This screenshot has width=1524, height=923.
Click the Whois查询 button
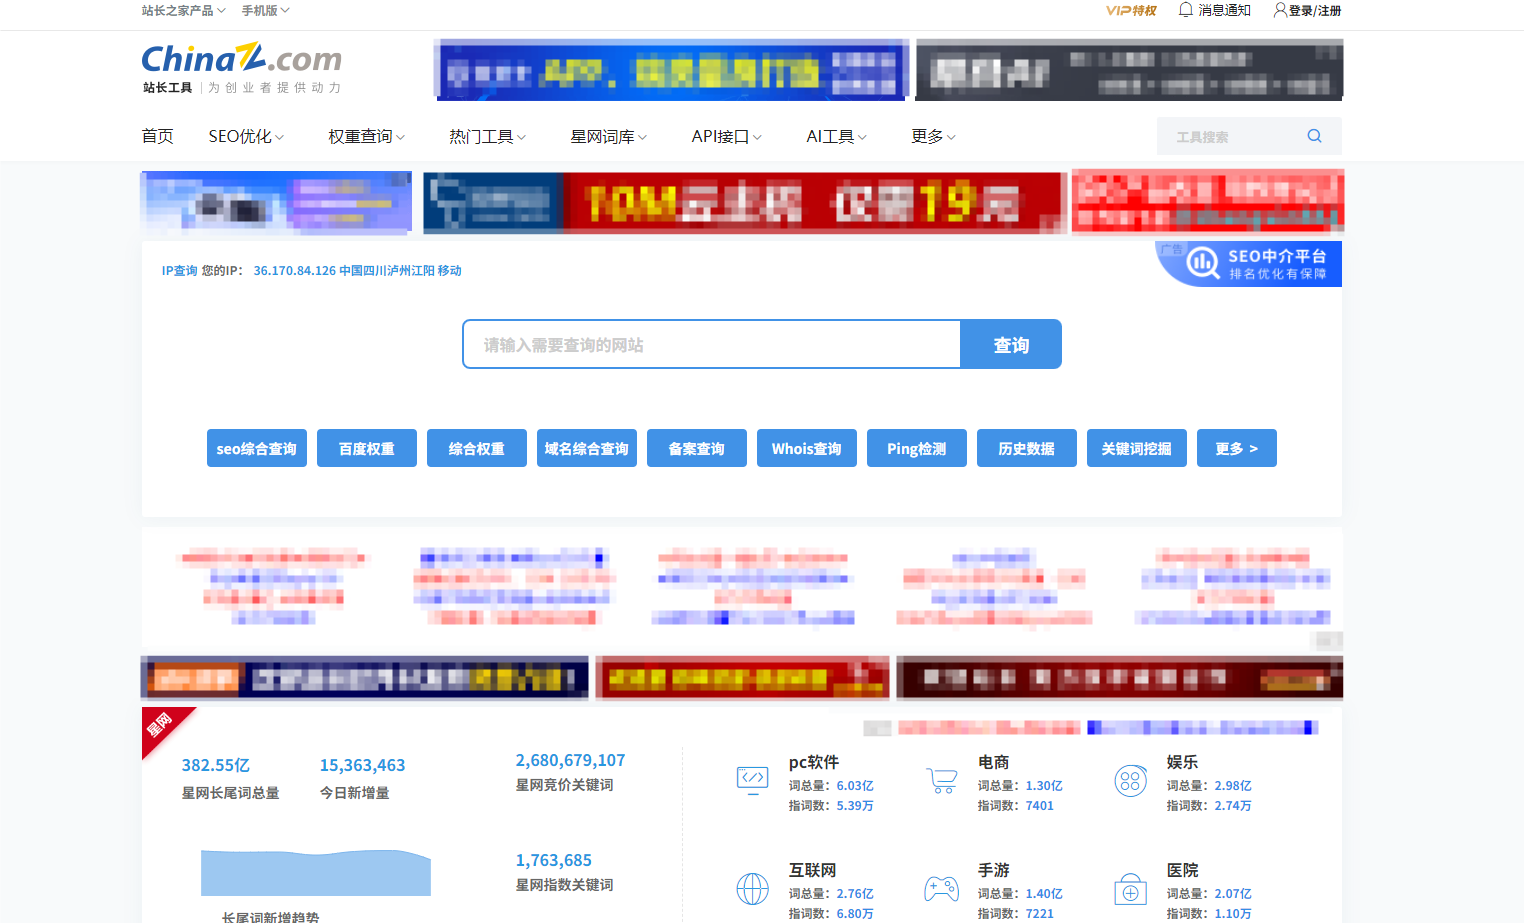tap(806, 449)
